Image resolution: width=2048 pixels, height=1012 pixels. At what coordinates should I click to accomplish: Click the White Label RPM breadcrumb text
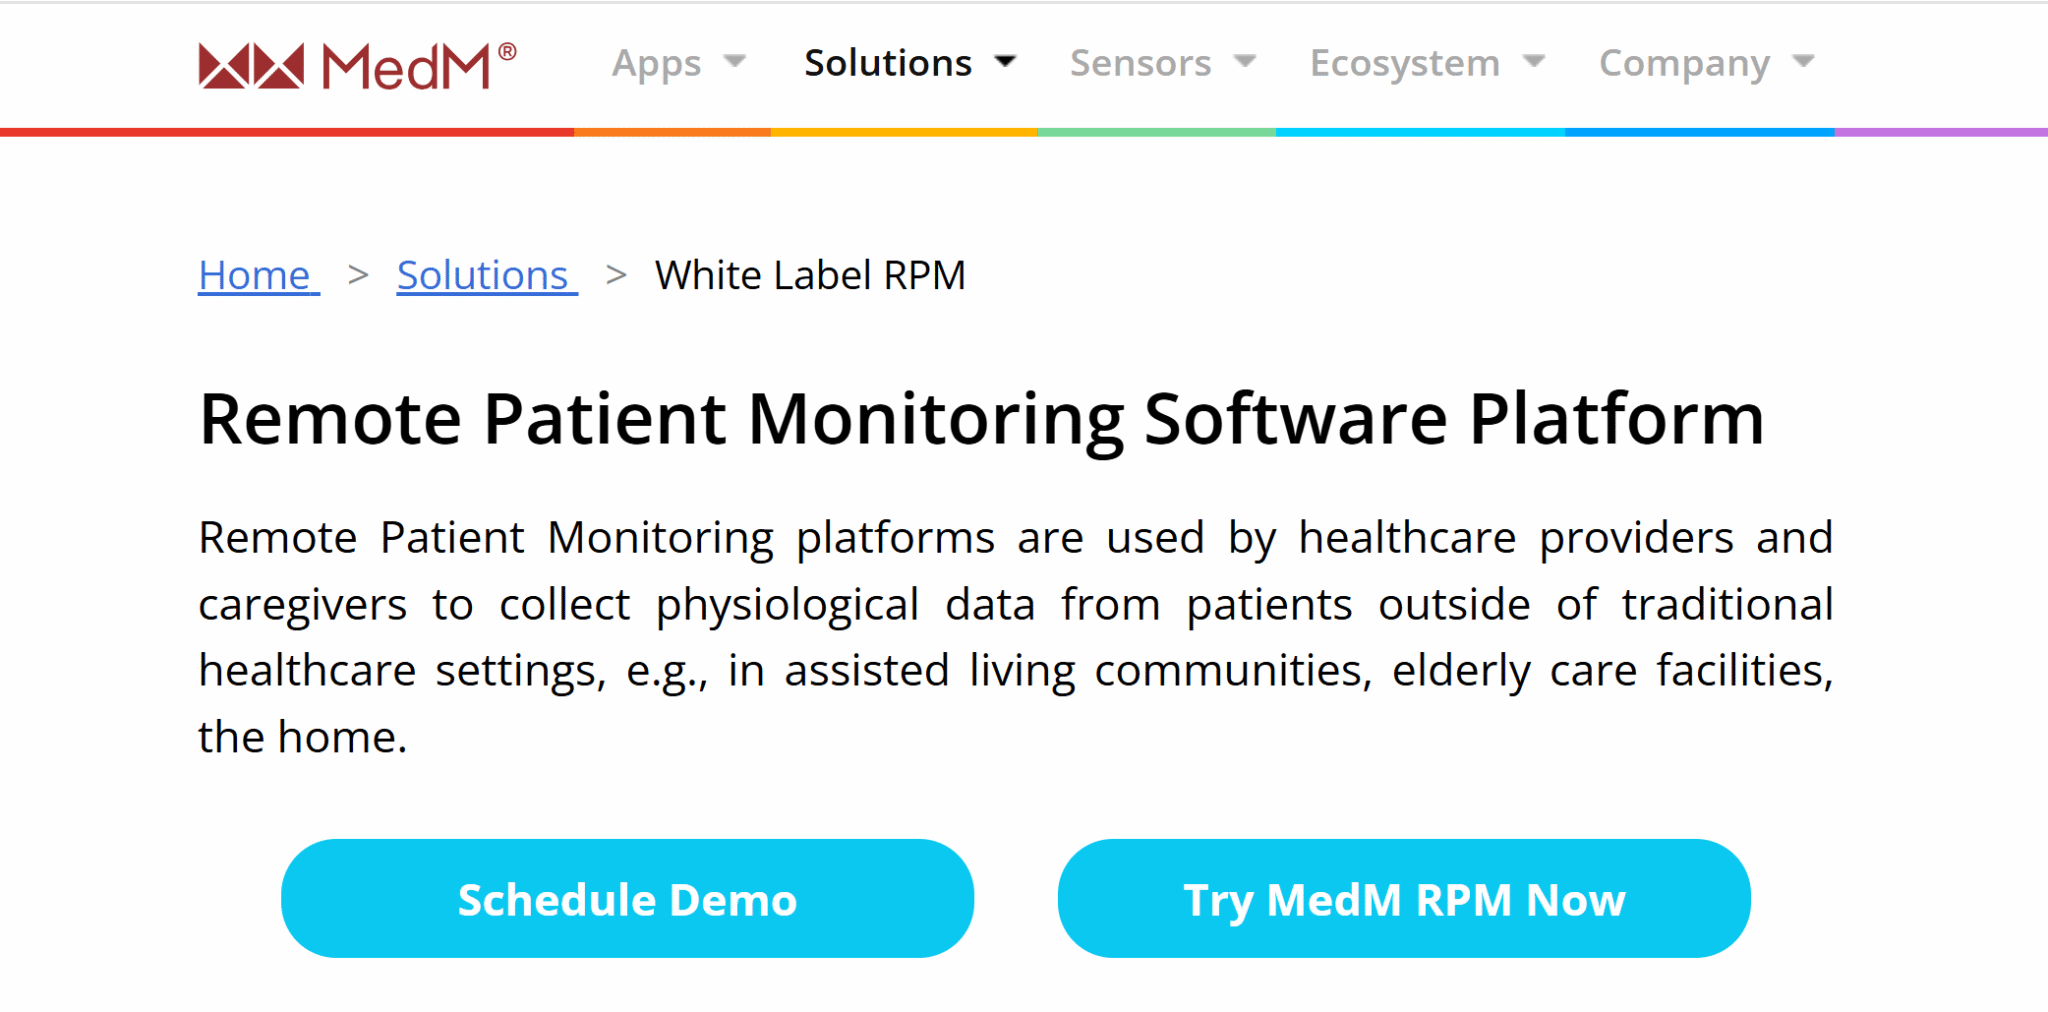(810, 275)
